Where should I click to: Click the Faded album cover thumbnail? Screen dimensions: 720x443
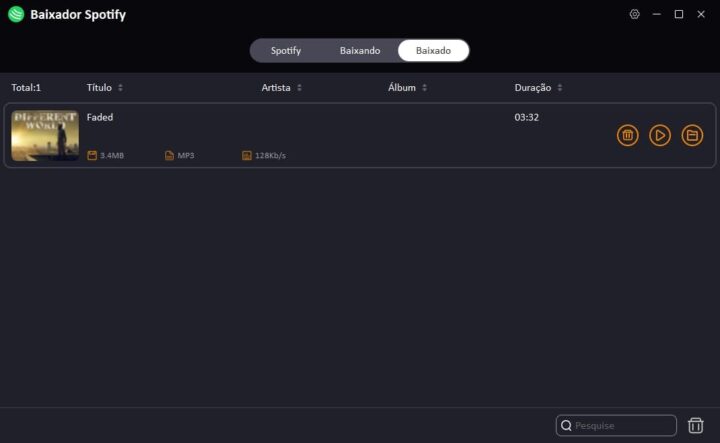pos(45,135)
